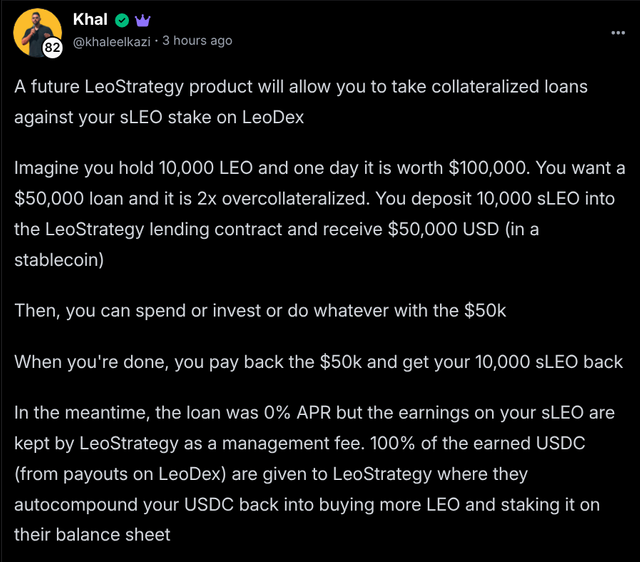This screenshot has height=562, width=640.
Task: Open the @khaleelkazi handle link
Action: pyautogui.click(x=112, y=41)
